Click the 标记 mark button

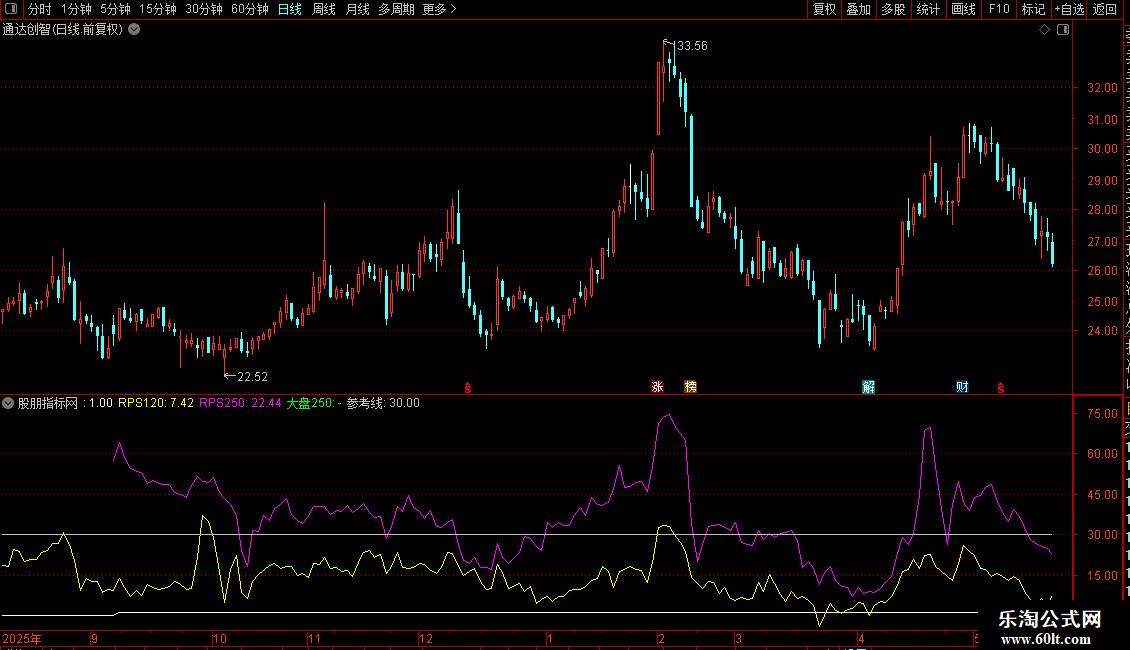point(1033,9)
